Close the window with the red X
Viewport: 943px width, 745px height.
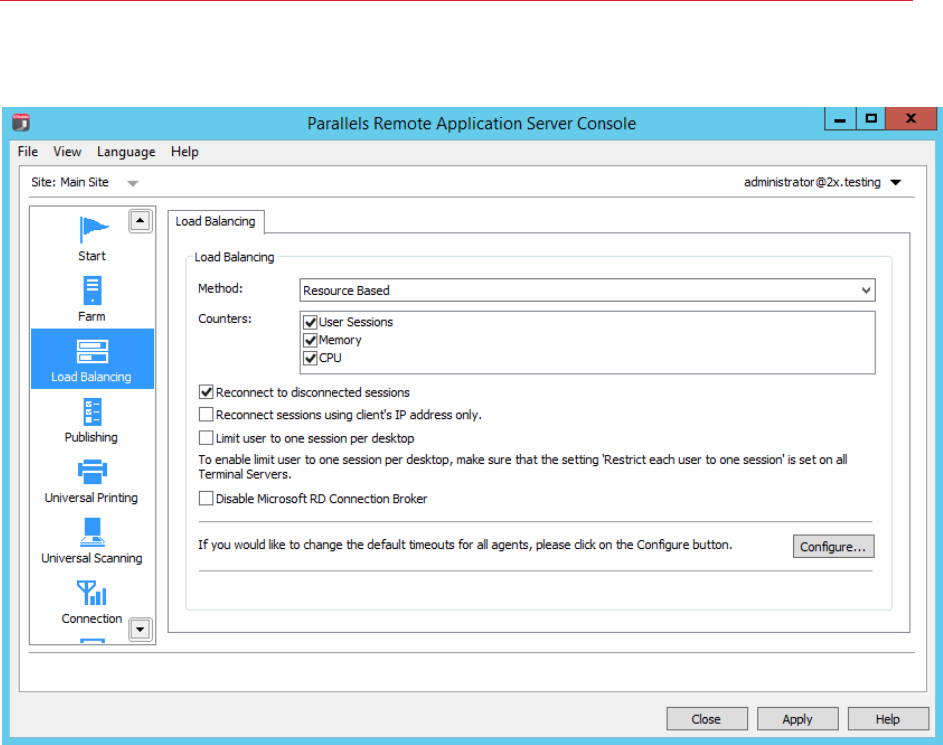coord(911,119)
